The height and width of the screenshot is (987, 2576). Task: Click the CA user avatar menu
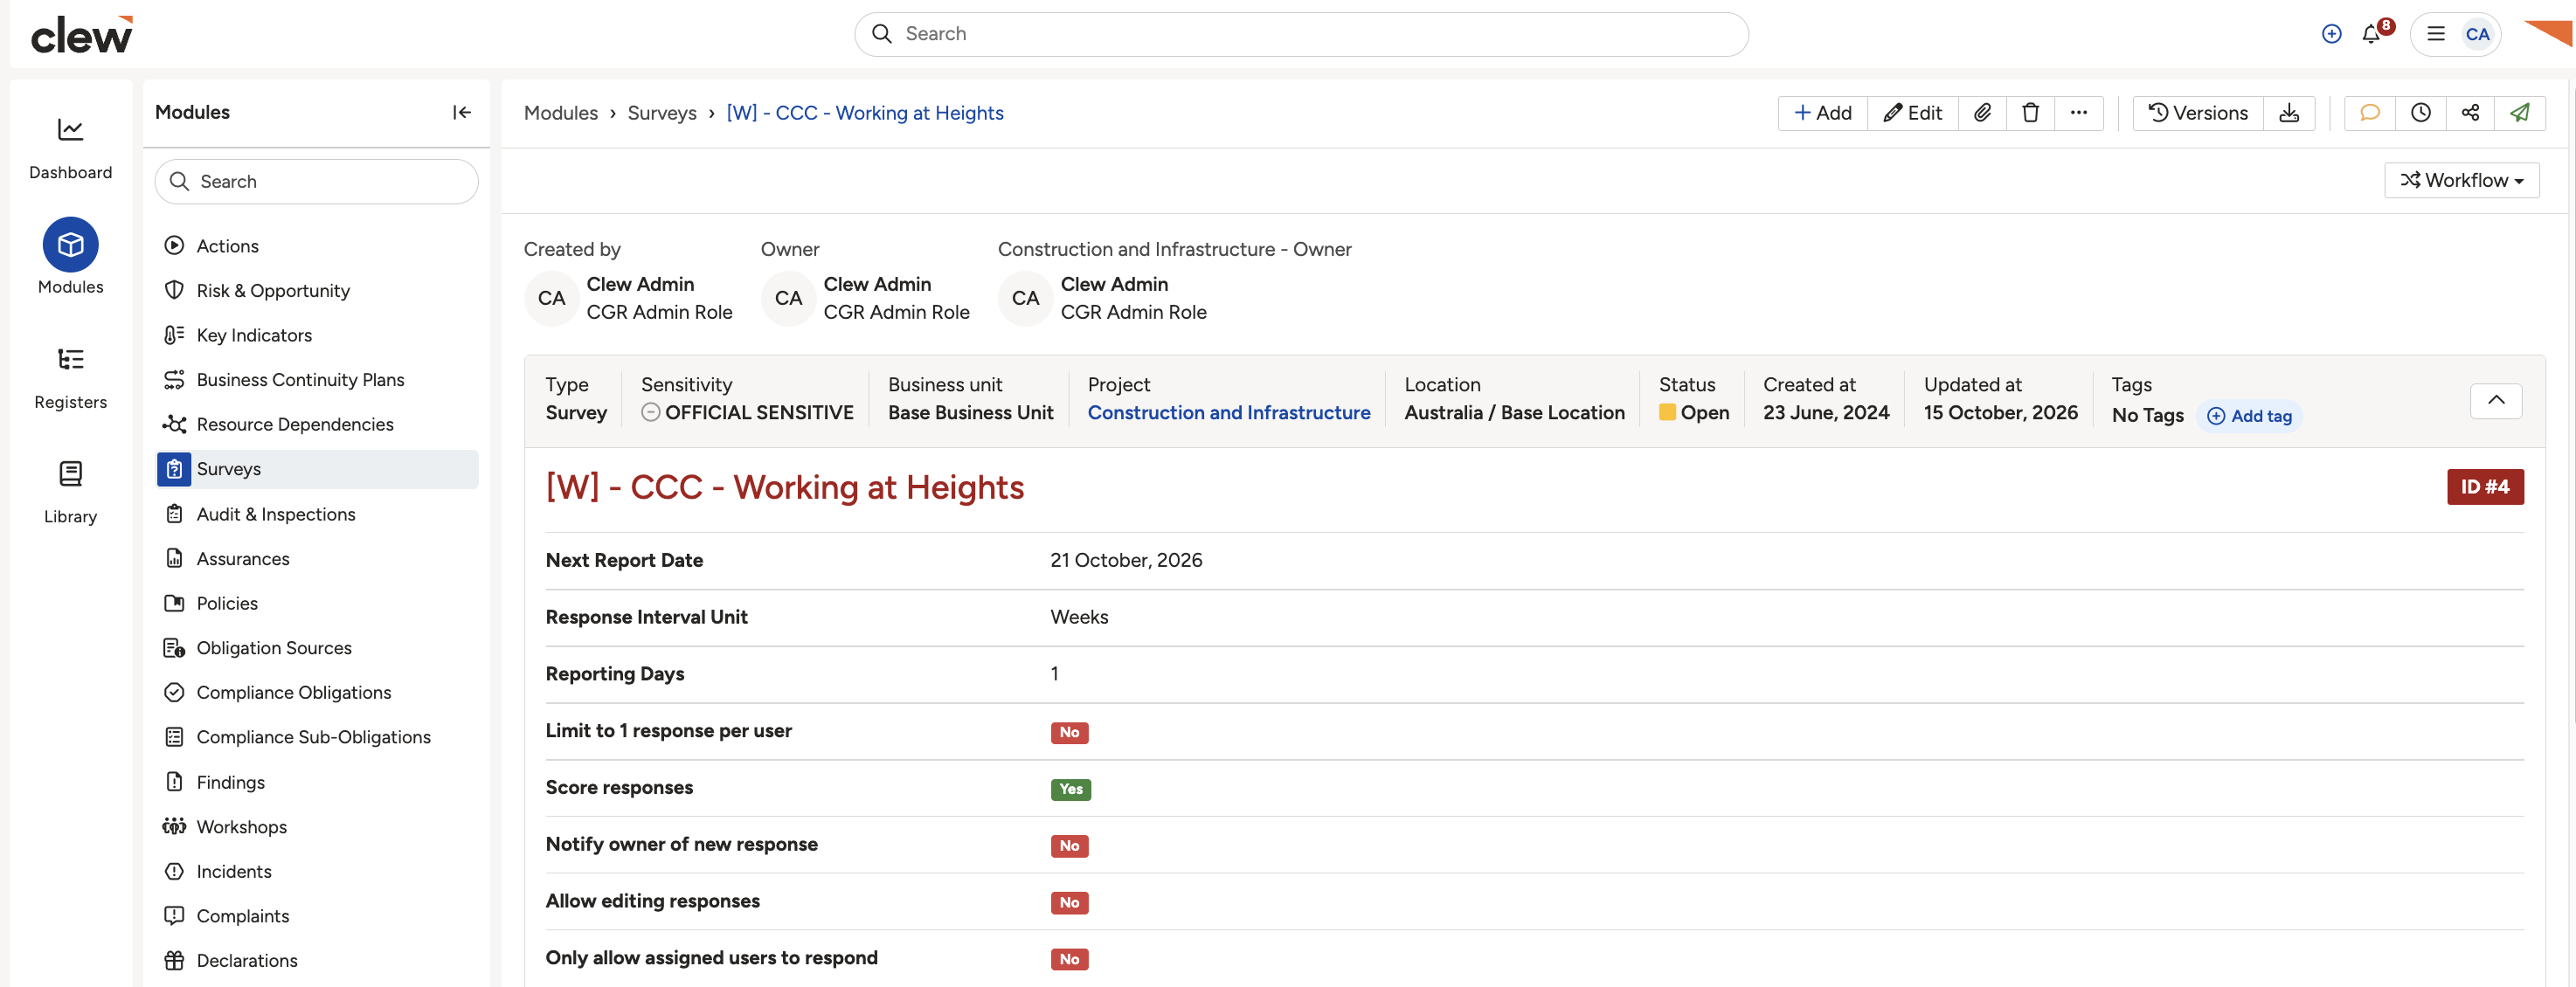2477,34
